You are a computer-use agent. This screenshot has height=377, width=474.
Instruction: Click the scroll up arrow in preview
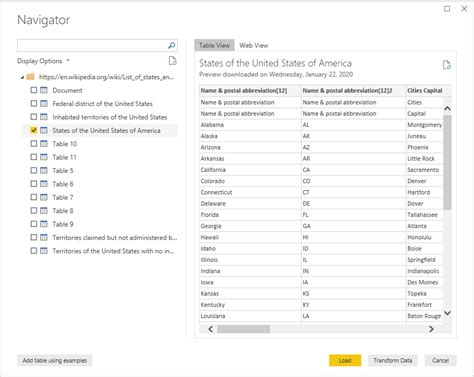pyautogui.click(x=447, y=108)
